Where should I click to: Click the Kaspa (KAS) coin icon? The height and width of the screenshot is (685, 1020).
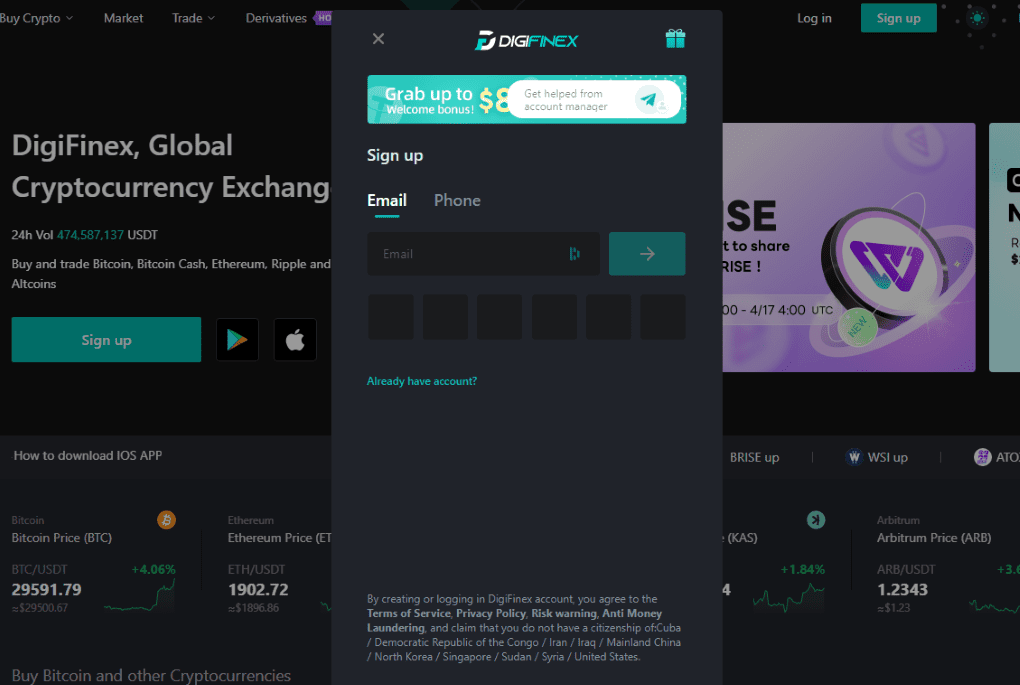click(816, 520)
